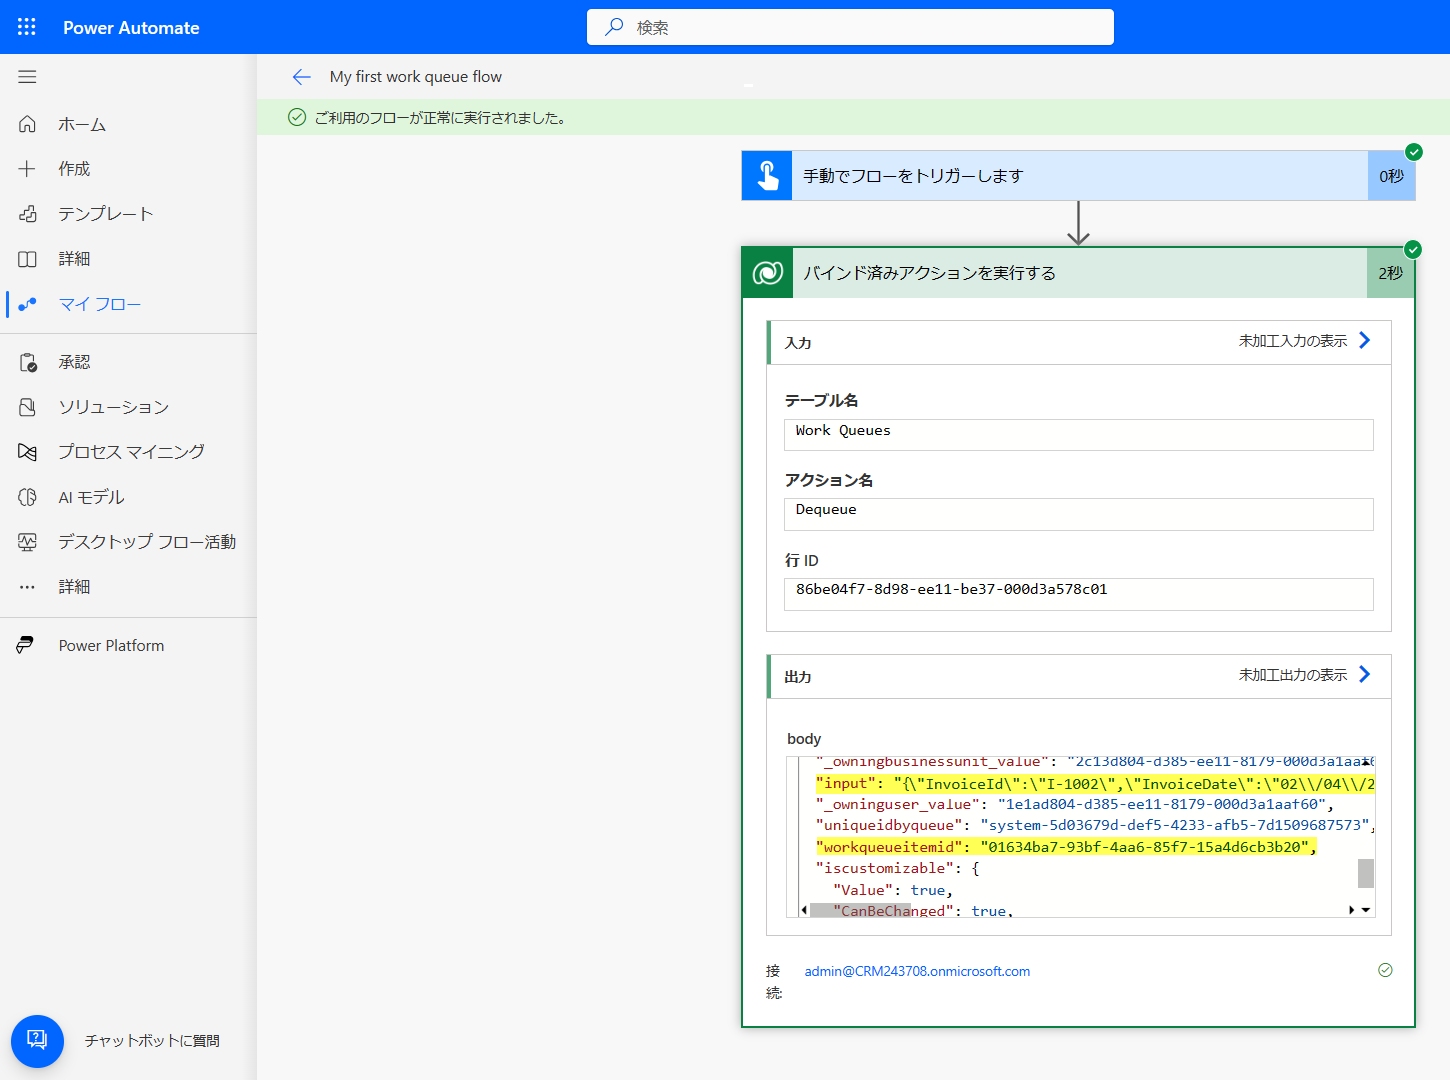Click the success badge on the trigger card
The width and height of the screenshot is (1450, 1080).
[1414, 152]
